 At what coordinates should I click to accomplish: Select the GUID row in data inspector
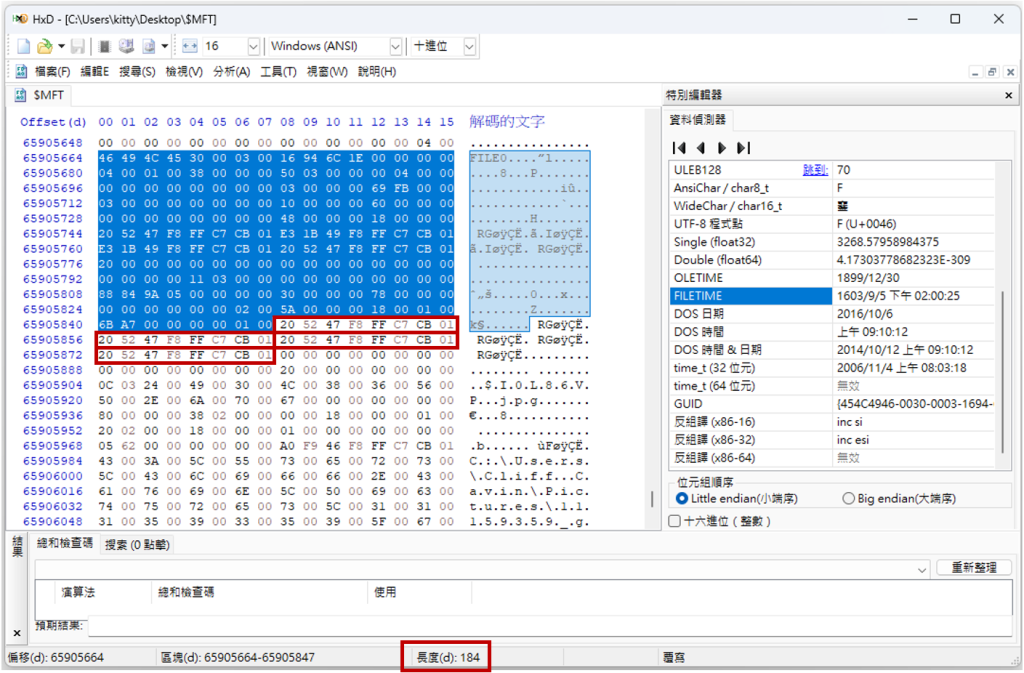(833, 404)
